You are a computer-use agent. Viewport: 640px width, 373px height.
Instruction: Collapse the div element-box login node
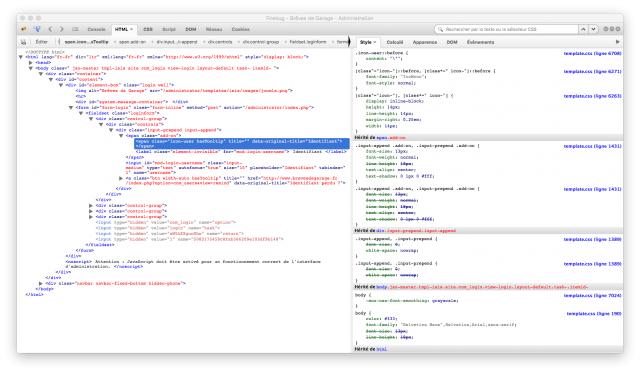[x=61, y=85]
